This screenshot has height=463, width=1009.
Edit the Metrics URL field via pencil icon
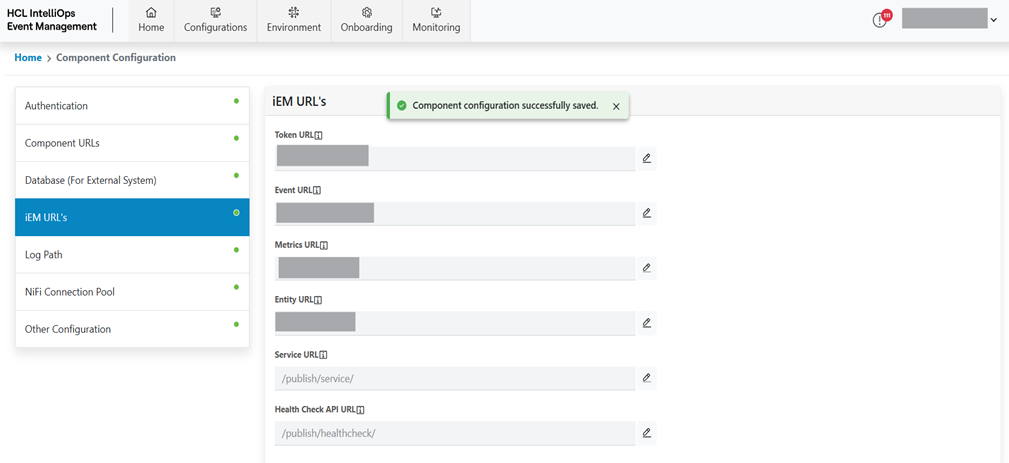647,268
